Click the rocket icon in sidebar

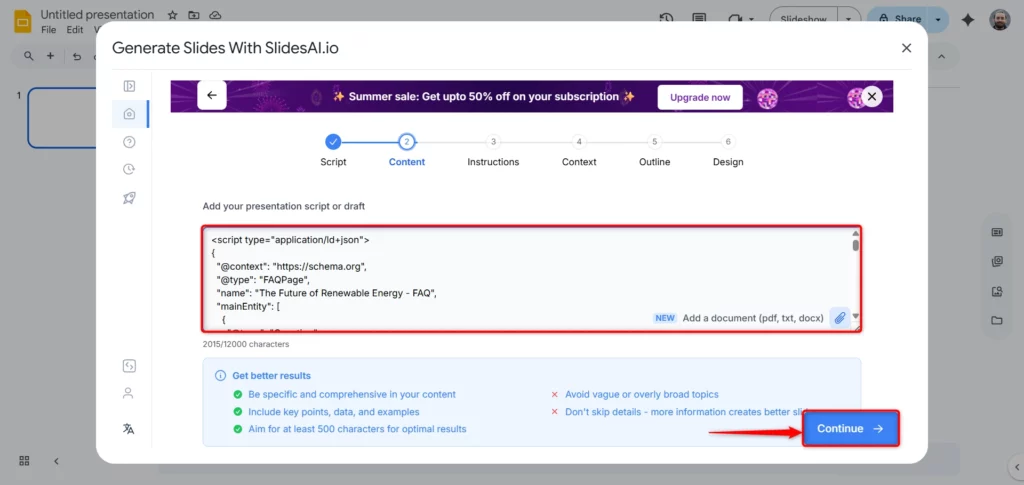pos(129,198)
